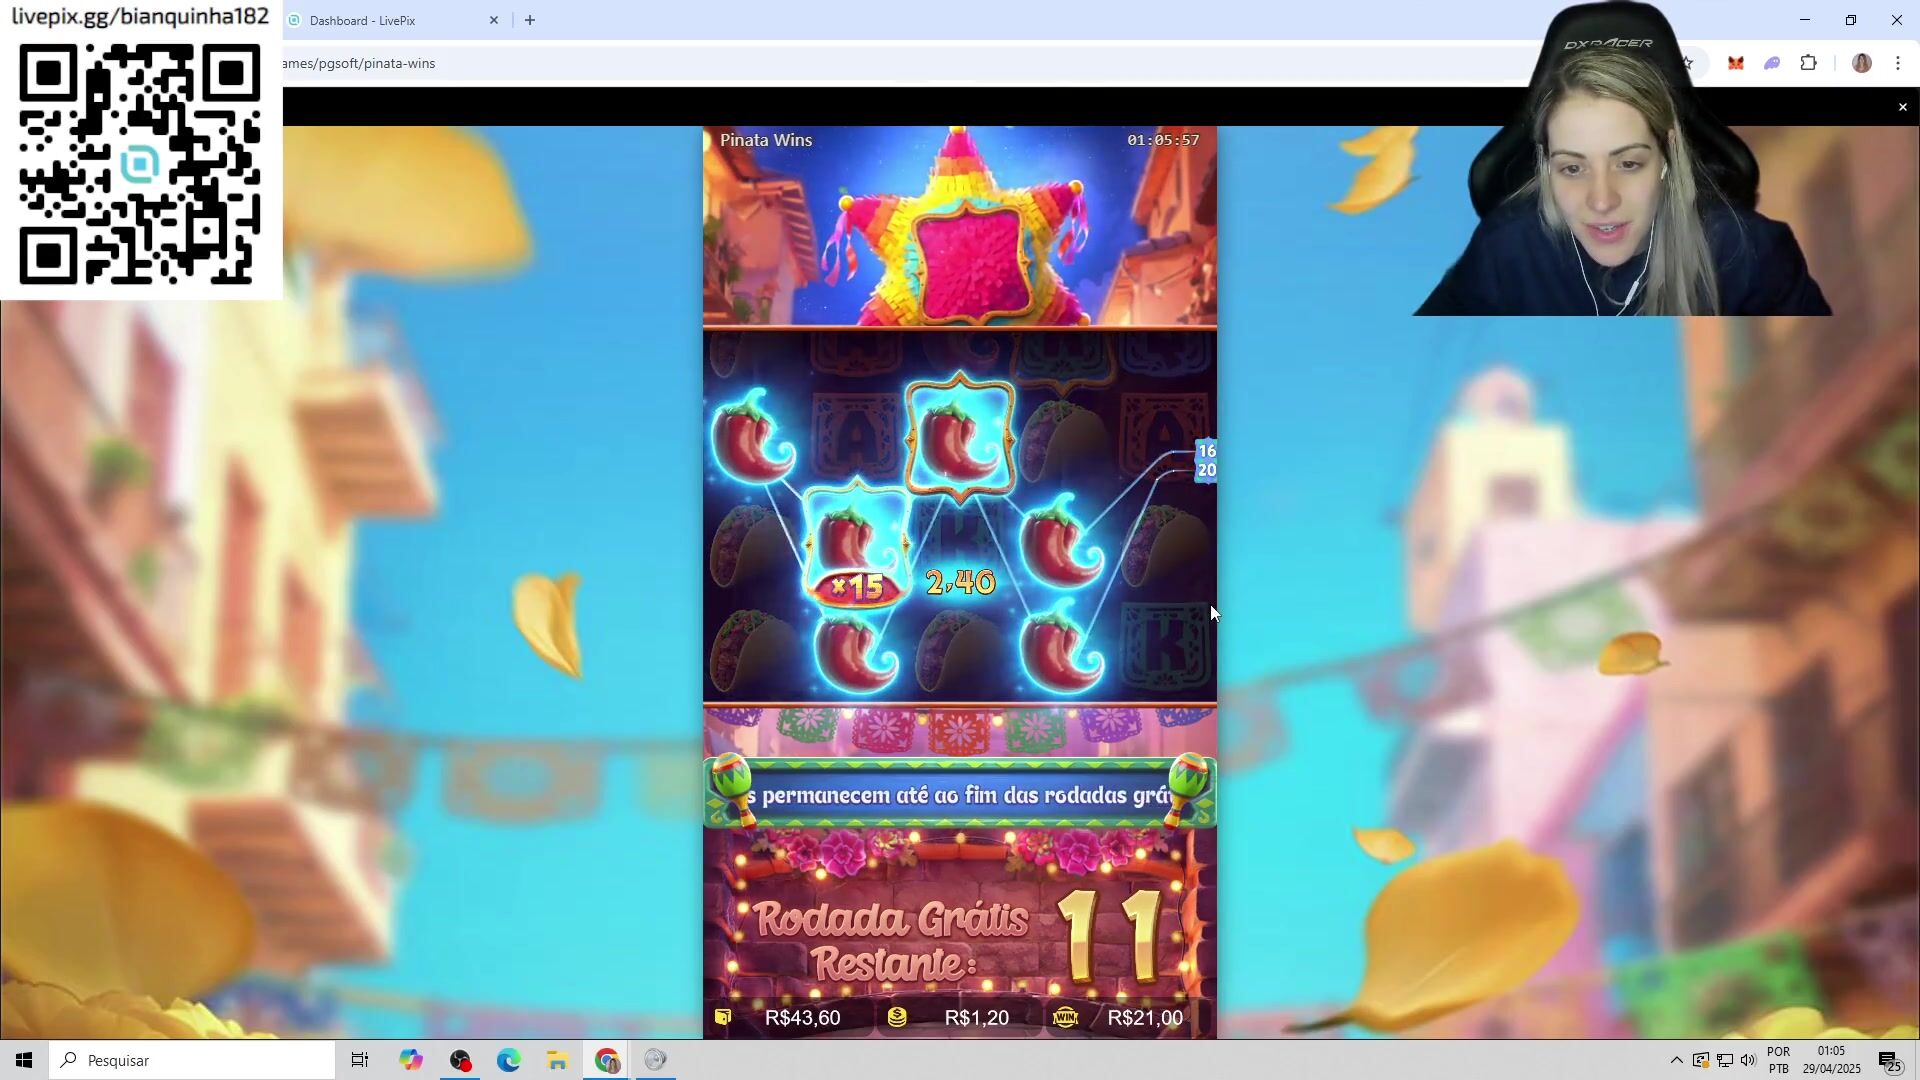Click the WIN trophy icon
The height and width of the screenshot is (1080, 1920).
pyautogui.click(x=1065, y=1017)
